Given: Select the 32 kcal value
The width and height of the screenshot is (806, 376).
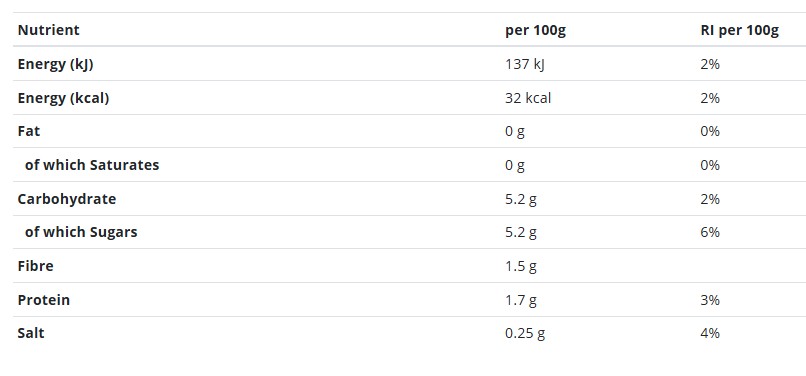Looking at the screenshot, I should [x=528, y=98].
